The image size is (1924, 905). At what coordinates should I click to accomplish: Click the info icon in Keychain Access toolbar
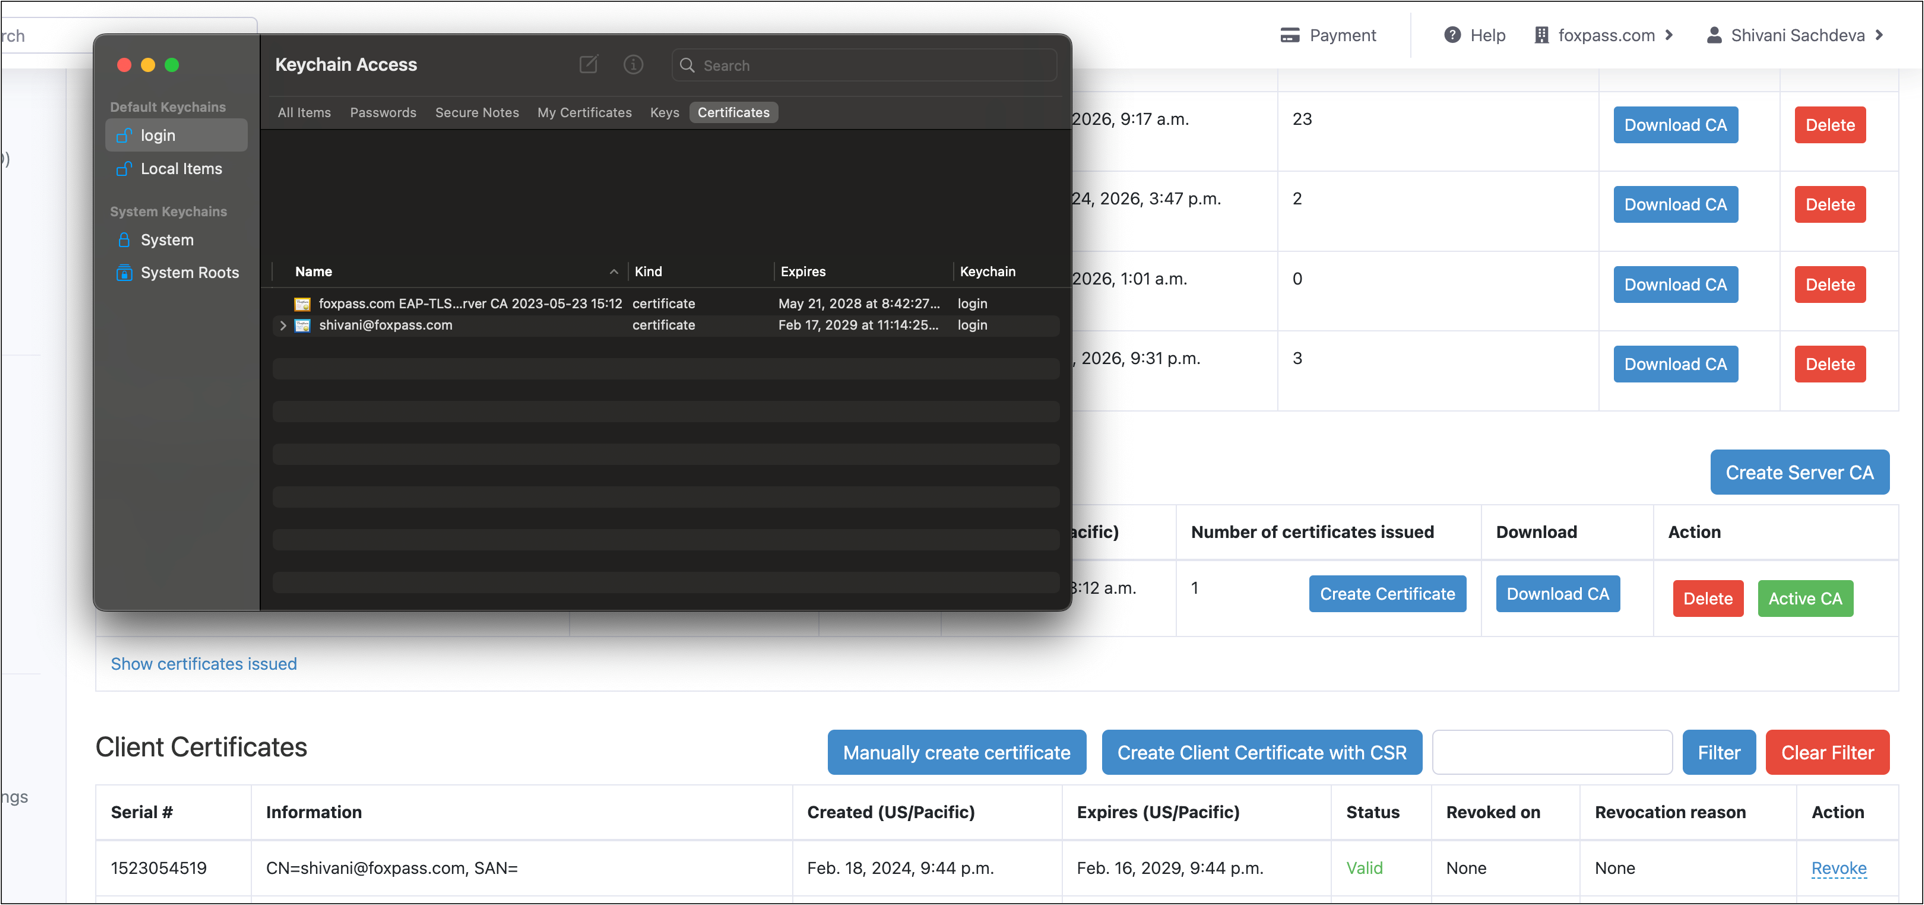tap(633, 64)
